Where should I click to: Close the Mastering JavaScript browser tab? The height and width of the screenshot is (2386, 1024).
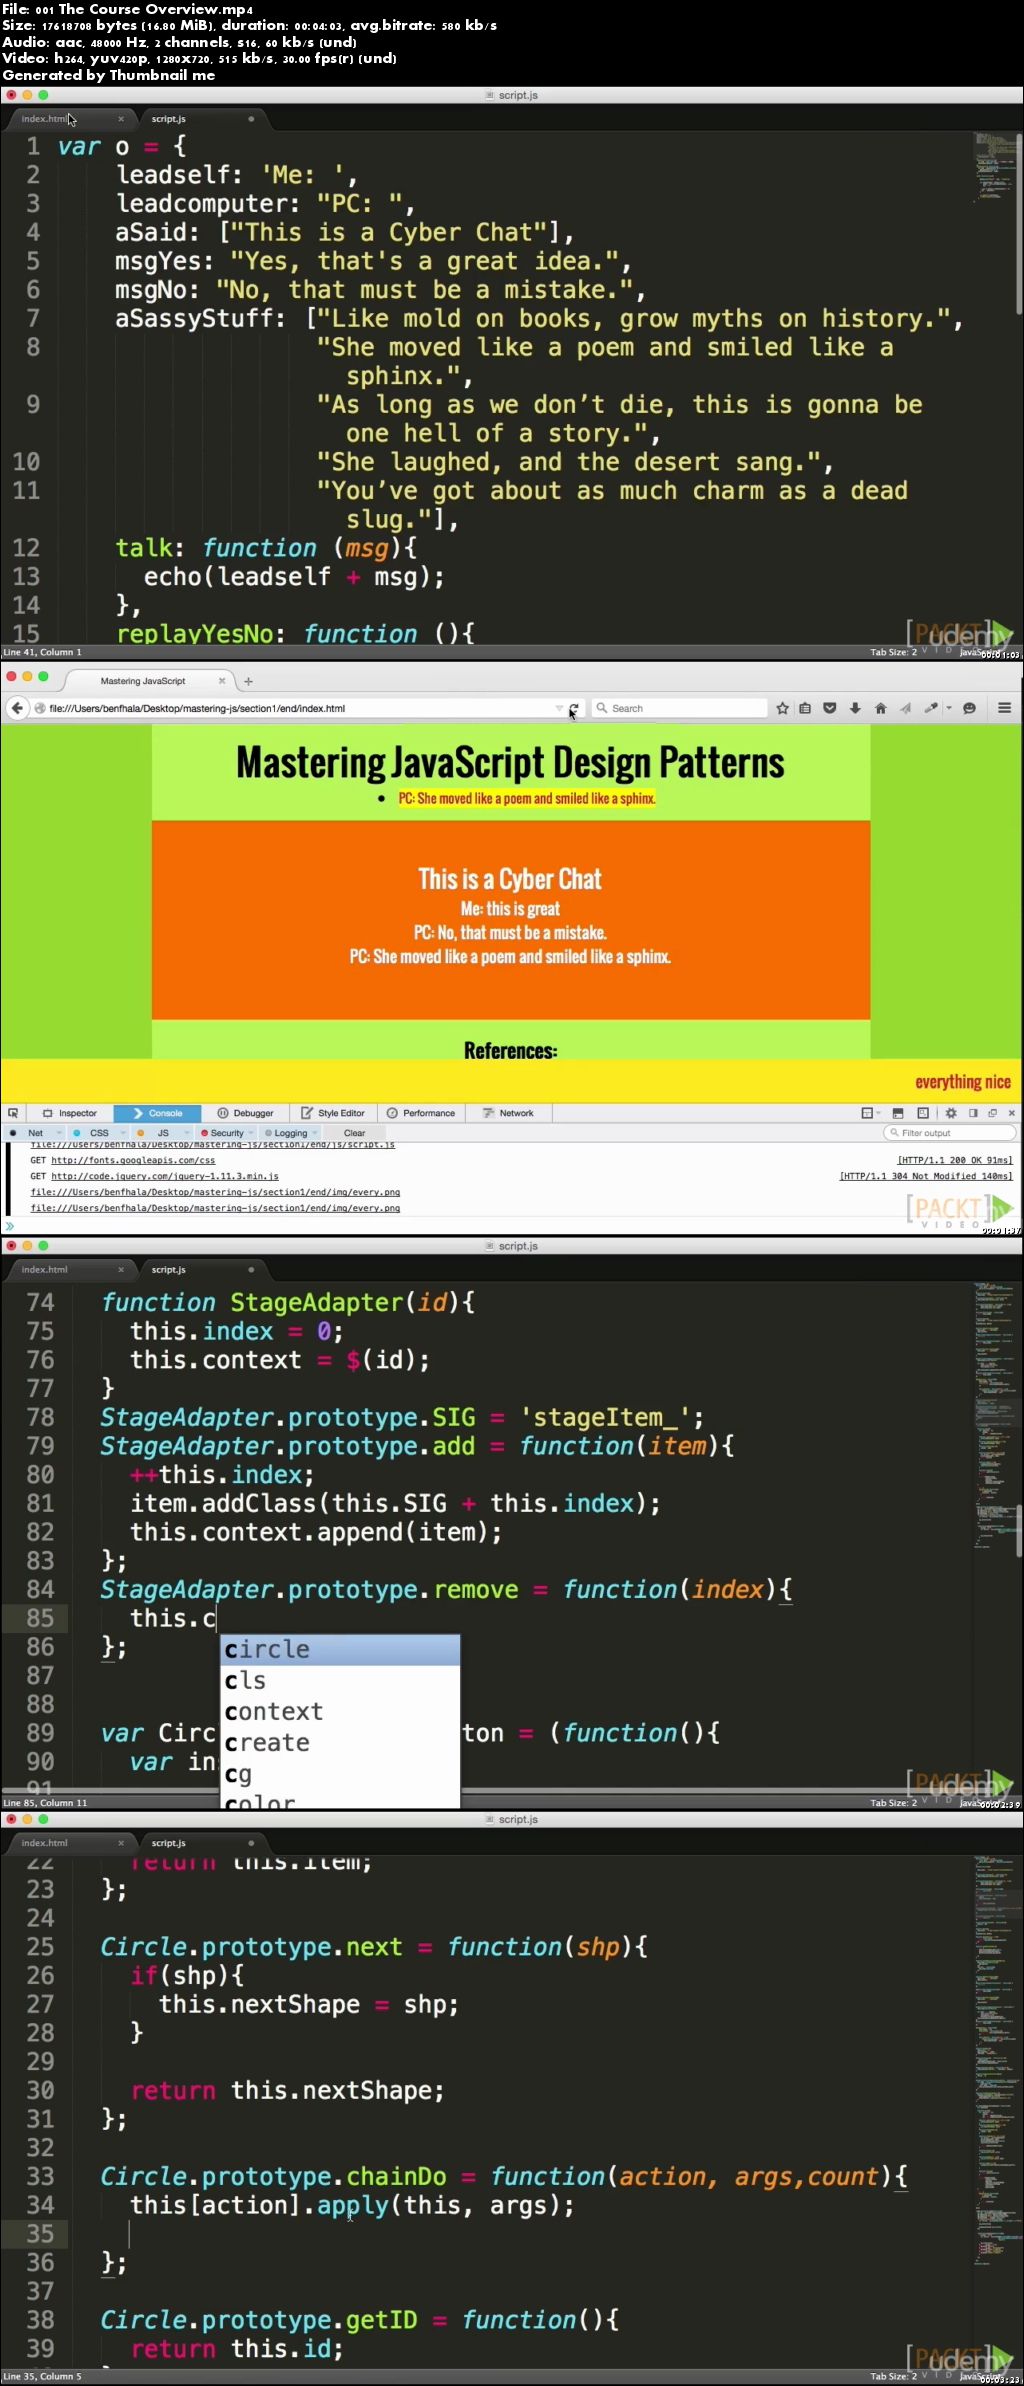(x=222, y=681)
